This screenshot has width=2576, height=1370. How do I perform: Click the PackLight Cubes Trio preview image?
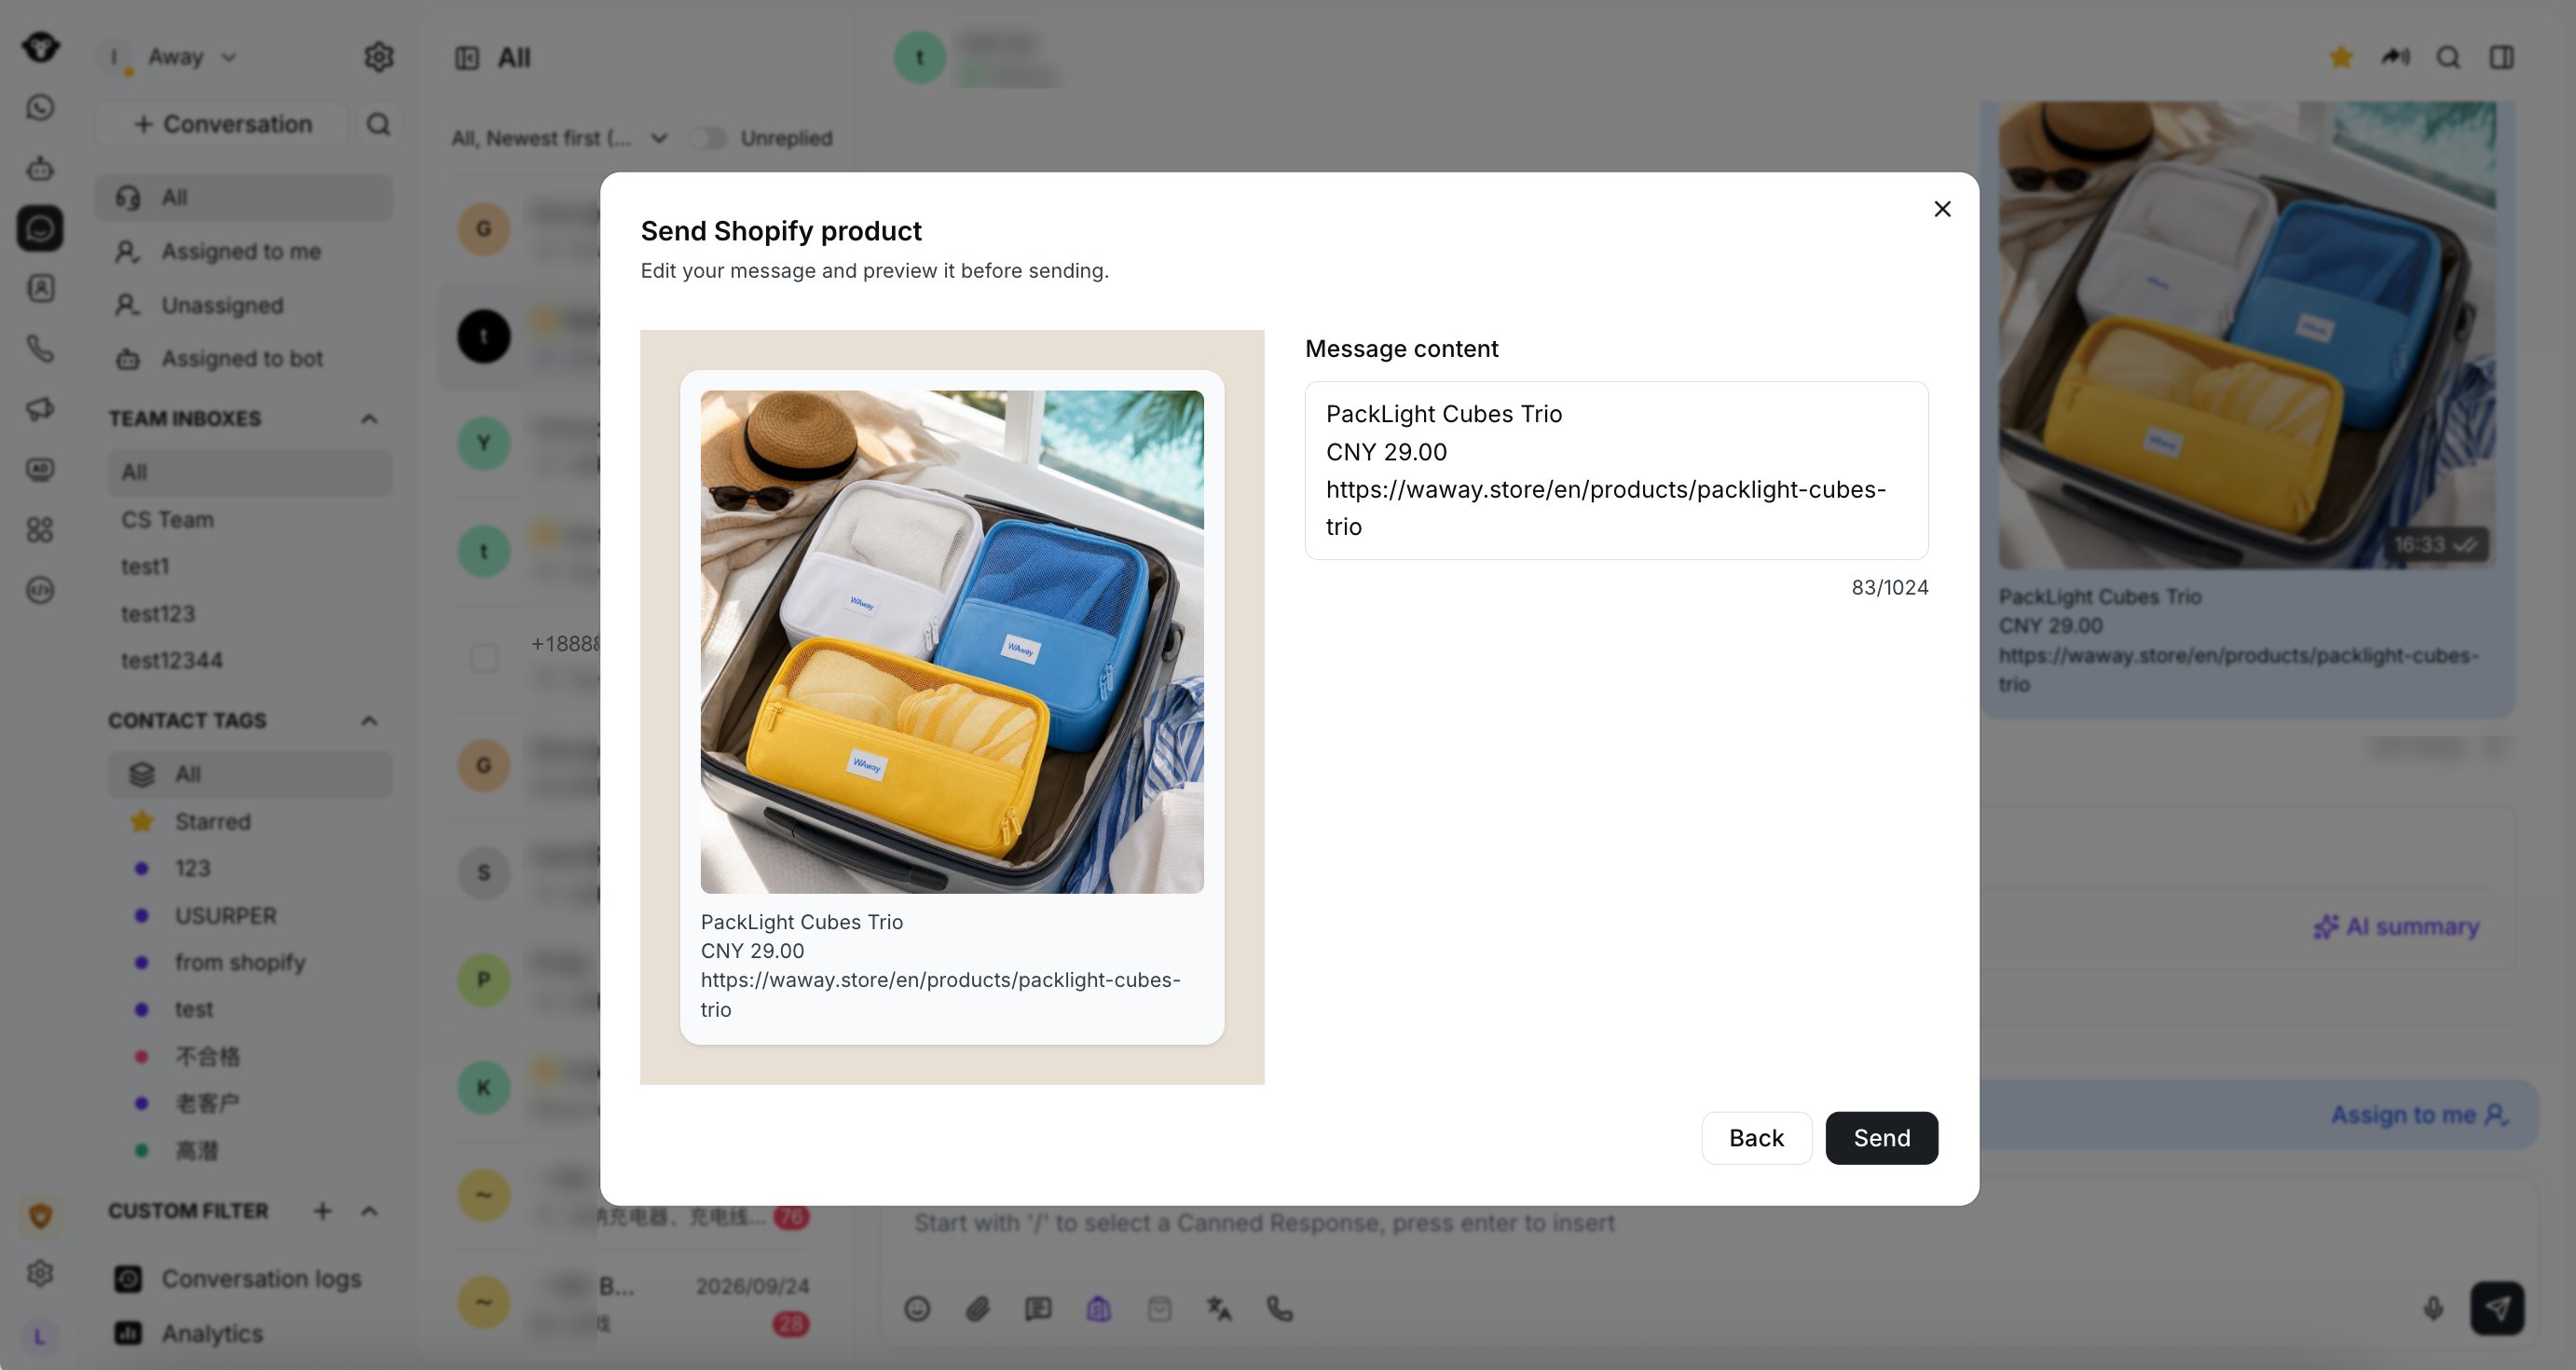click(x=952, y=642)
